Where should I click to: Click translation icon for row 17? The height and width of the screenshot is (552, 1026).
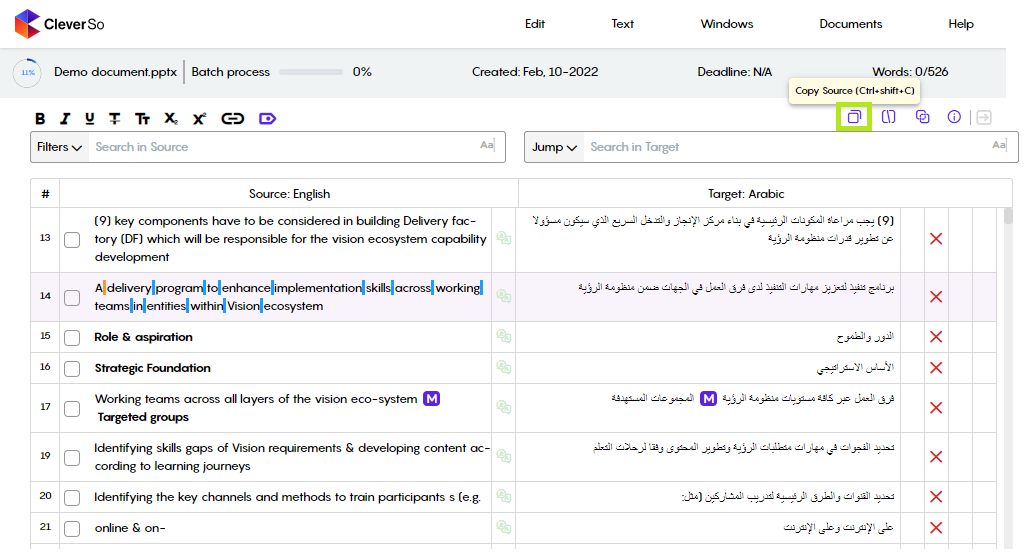503,407
